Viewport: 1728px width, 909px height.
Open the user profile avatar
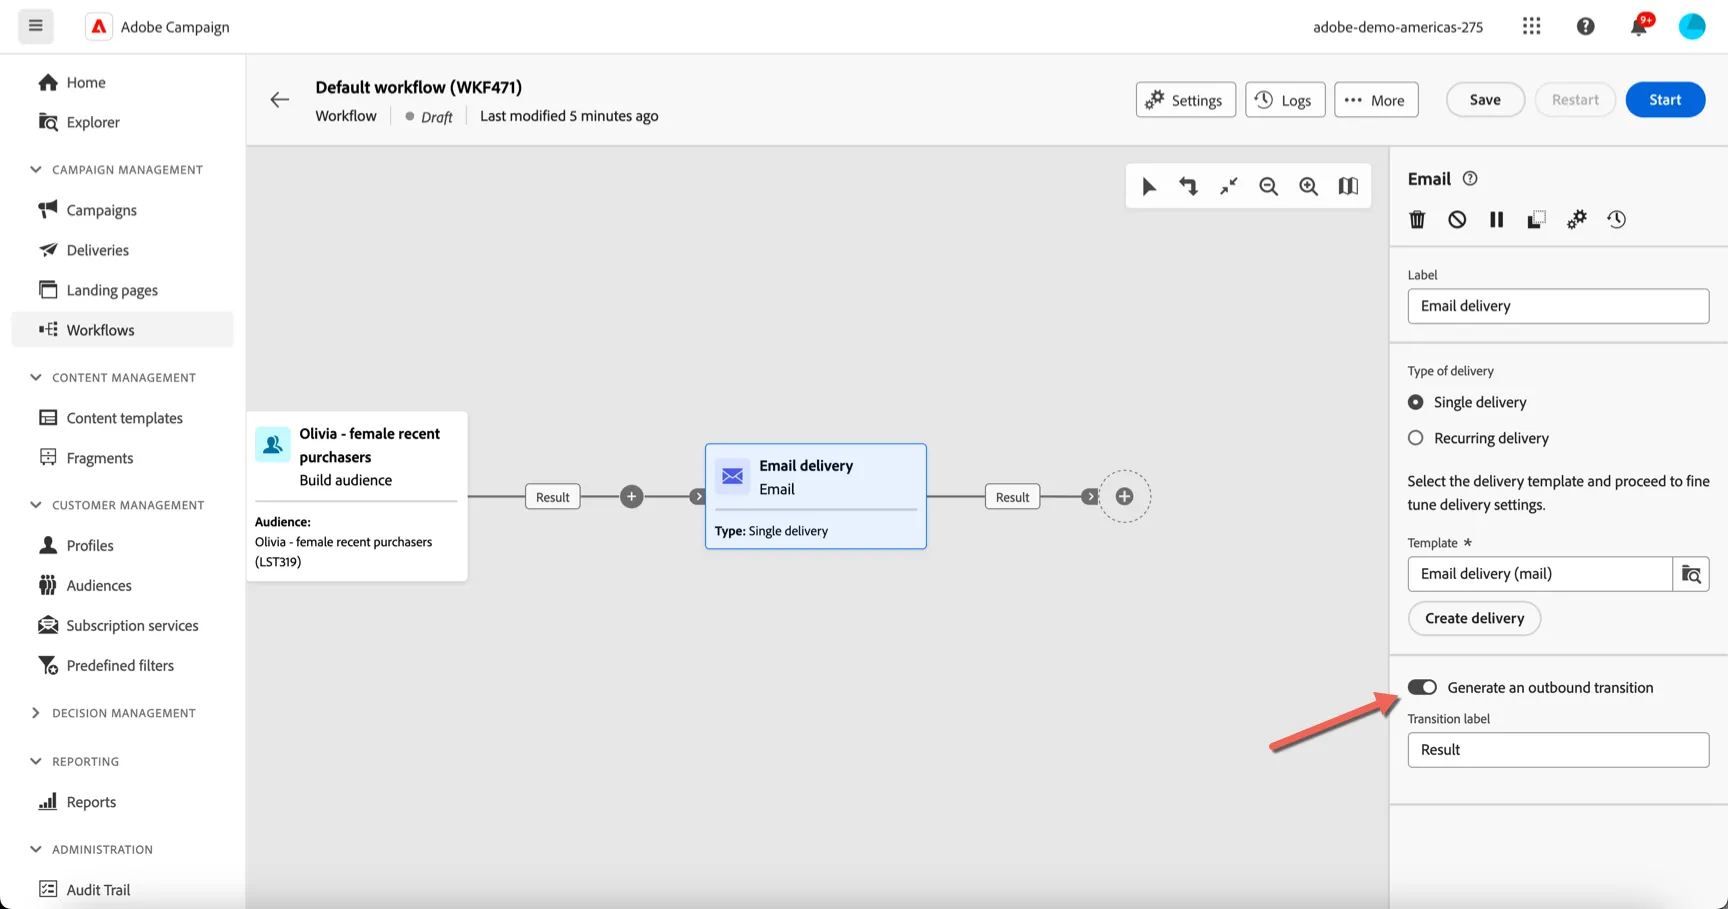tap(1691, 26)
